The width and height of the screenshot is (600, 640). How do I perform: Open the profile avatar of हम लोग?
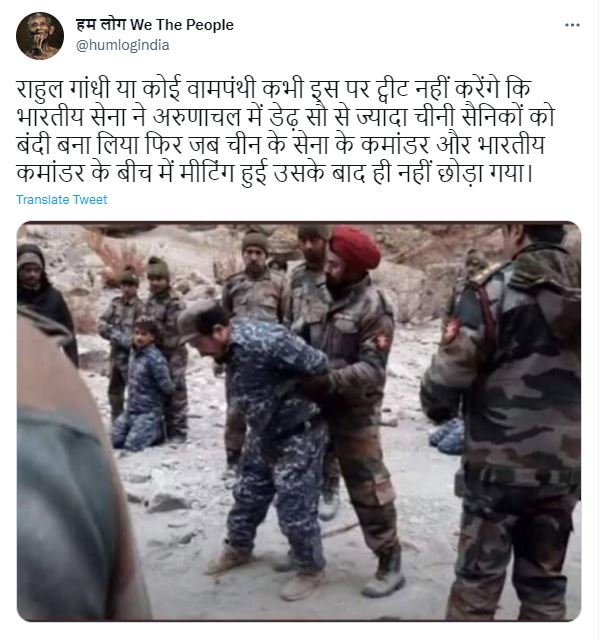pyautogui.click(x=40, y=36)
